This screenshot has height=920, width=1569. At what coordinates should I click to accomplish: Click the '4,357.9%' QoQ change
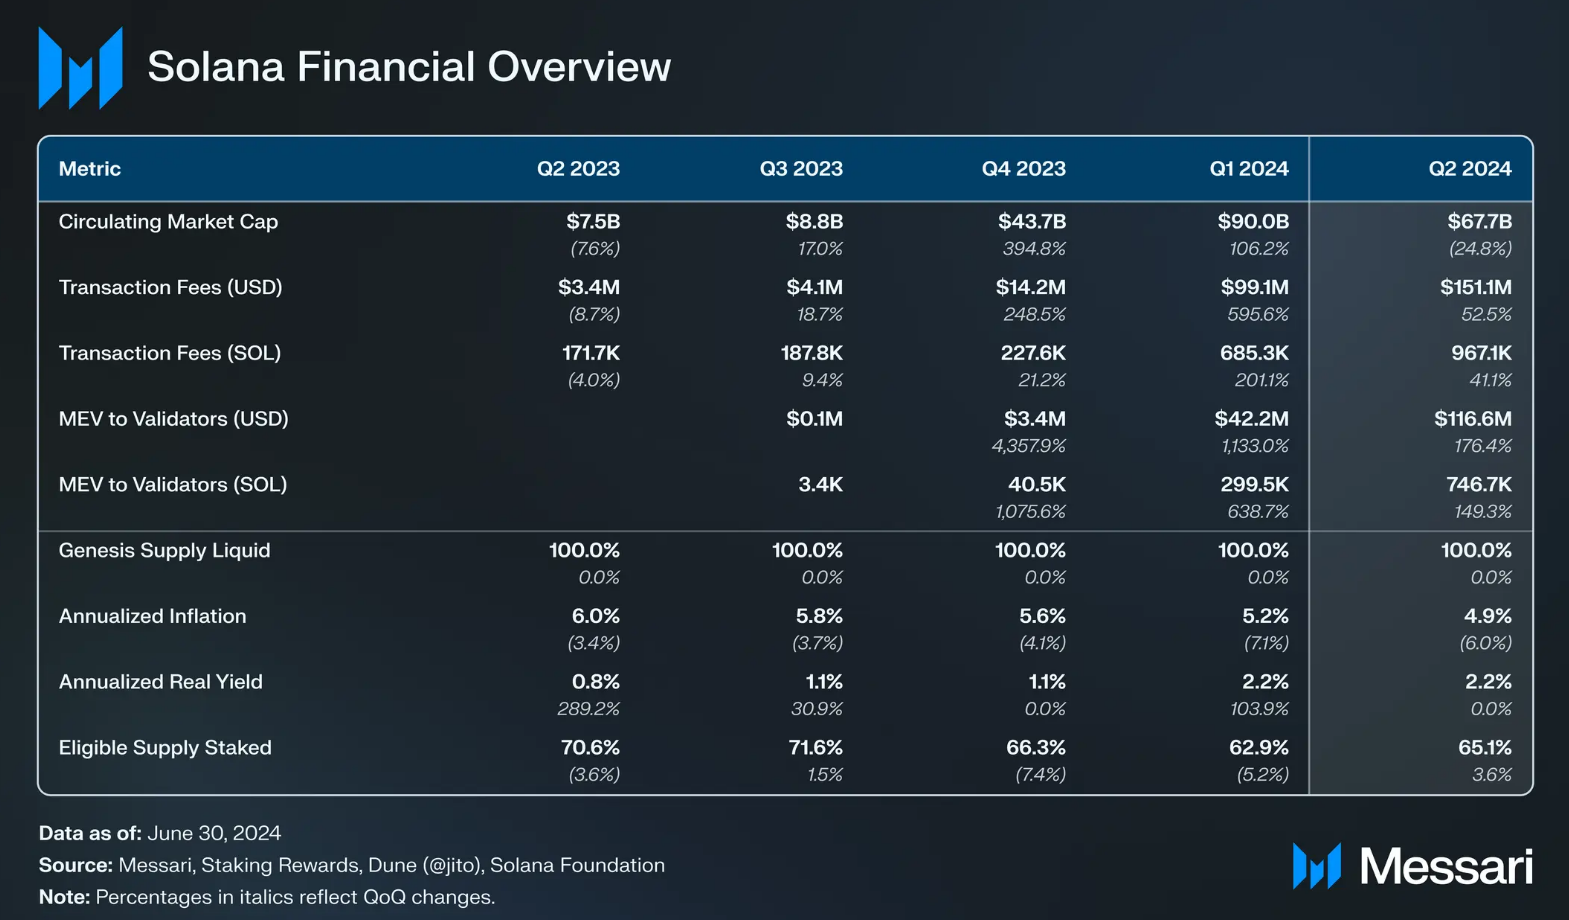pos(1029,446)
